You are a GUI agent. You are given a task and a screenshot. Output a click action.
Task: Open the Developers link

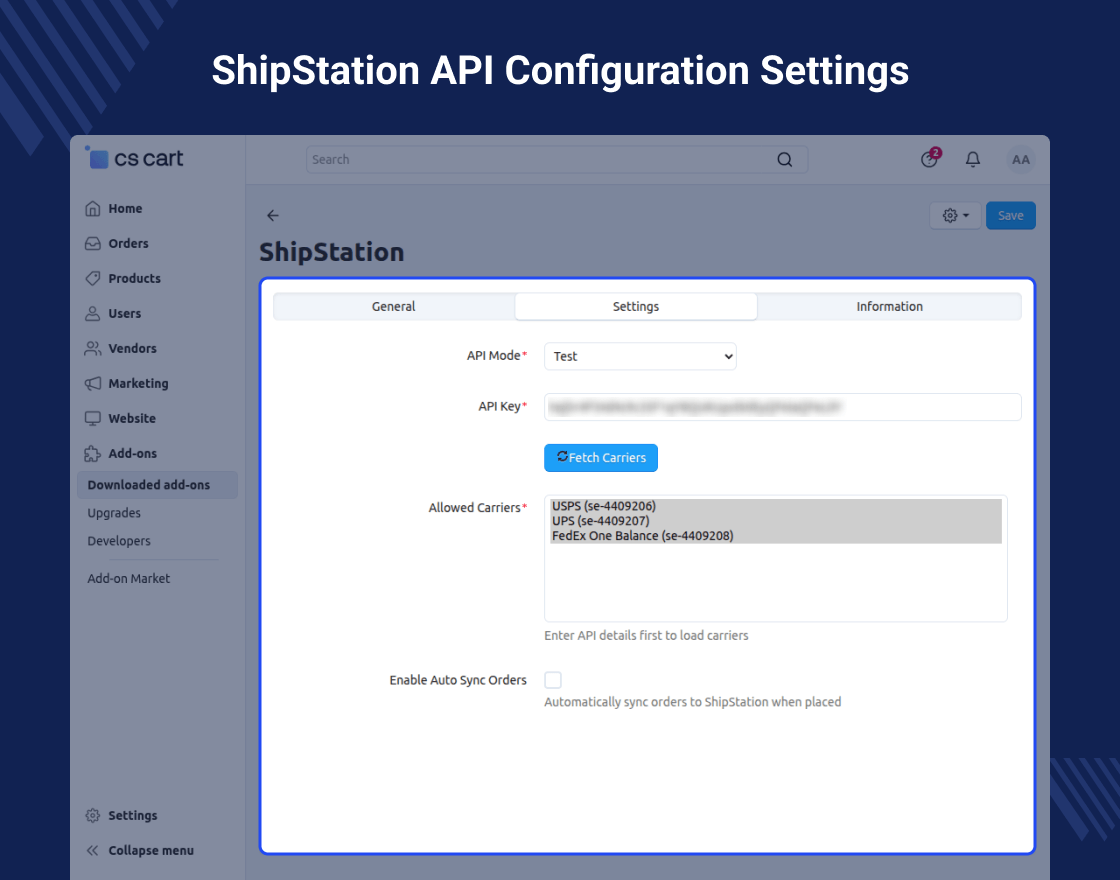tap(119, 541)
